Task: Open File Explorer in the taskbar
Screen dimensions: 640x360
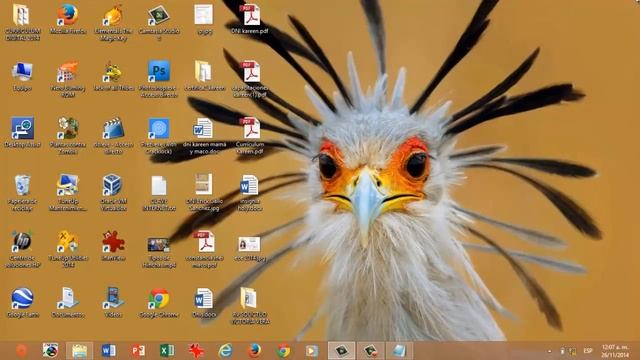Action: click(80, 351)
